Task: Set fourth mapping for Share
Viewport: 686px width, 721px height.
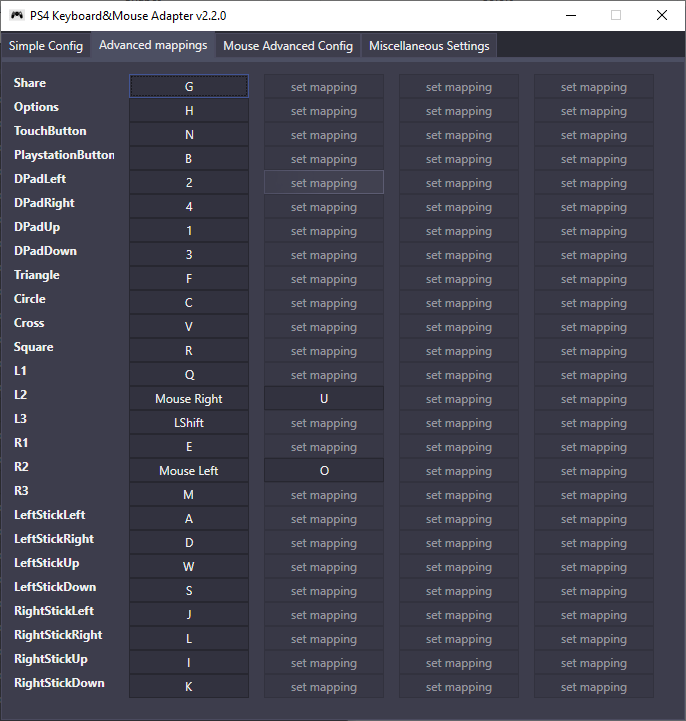Action: (x=594, y=86)
